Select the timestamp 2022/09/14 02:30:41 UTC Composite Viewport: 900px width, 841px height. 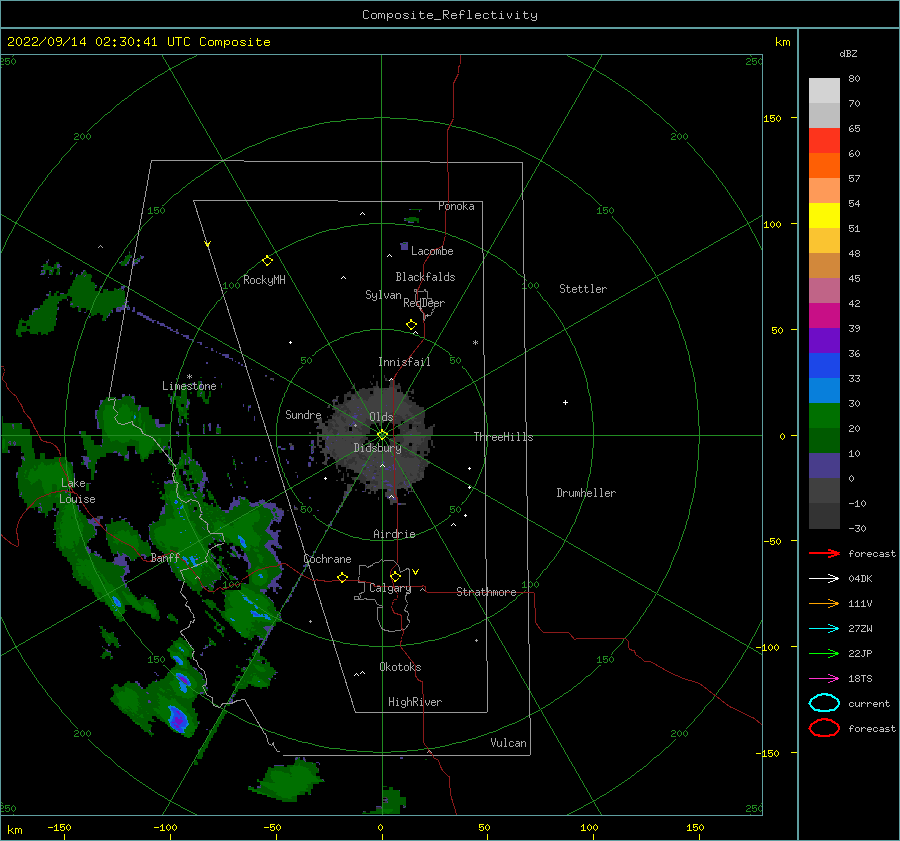(x=138, y=42)
